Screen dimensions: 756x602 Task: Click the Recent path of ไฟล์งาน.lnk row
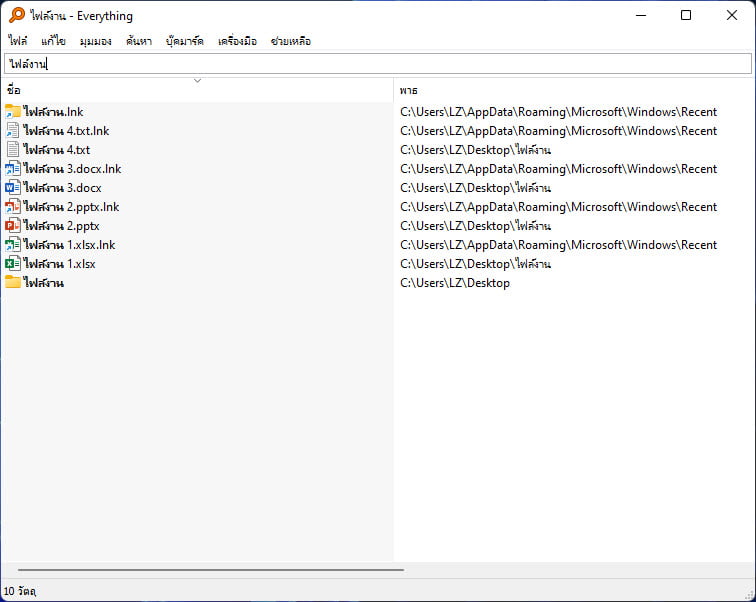point(558,112)
